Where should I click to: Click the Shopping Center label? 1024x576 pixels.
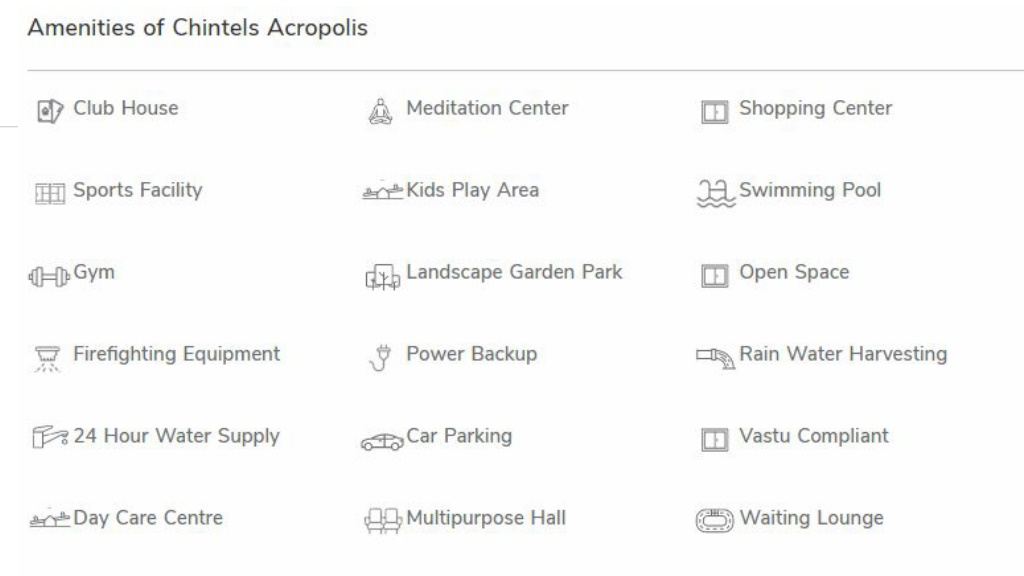pos(815,108)
